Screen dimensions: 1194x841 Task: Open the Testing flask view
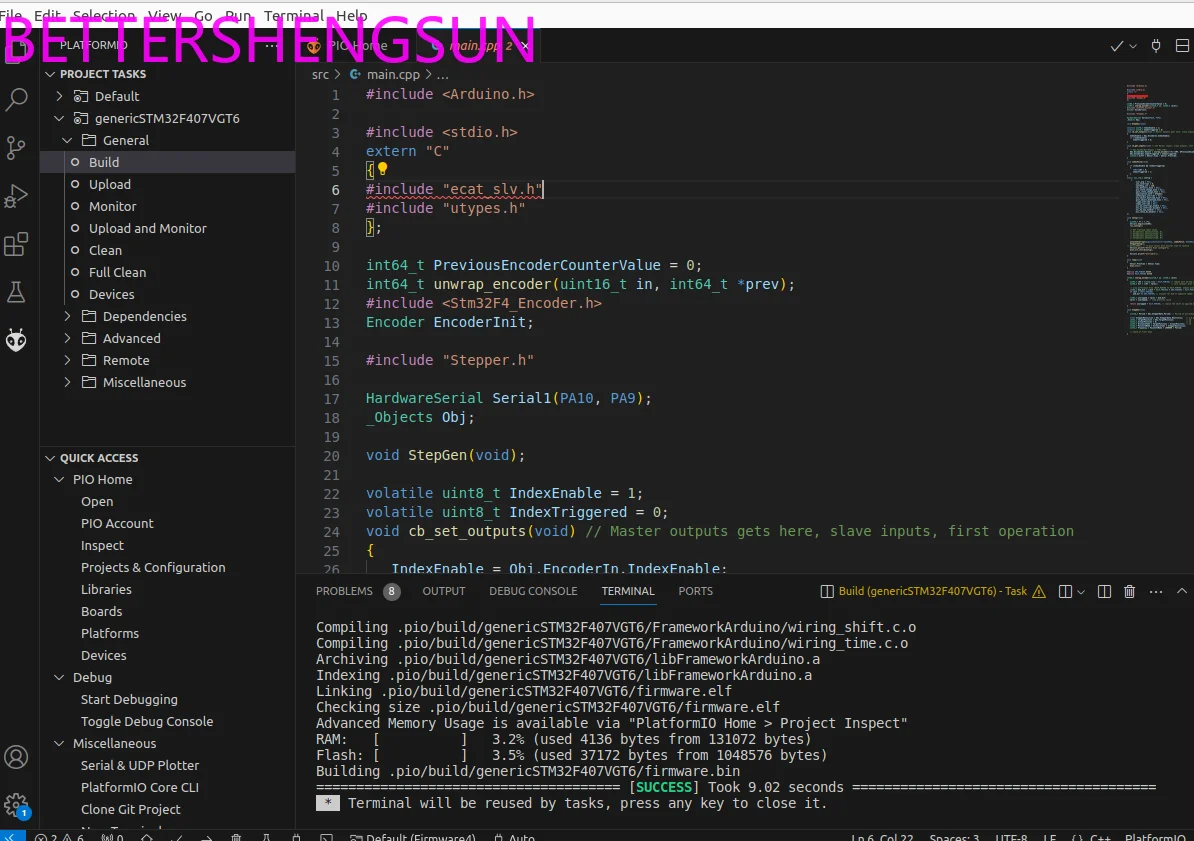pyautogui.click(x=16, y=292)
